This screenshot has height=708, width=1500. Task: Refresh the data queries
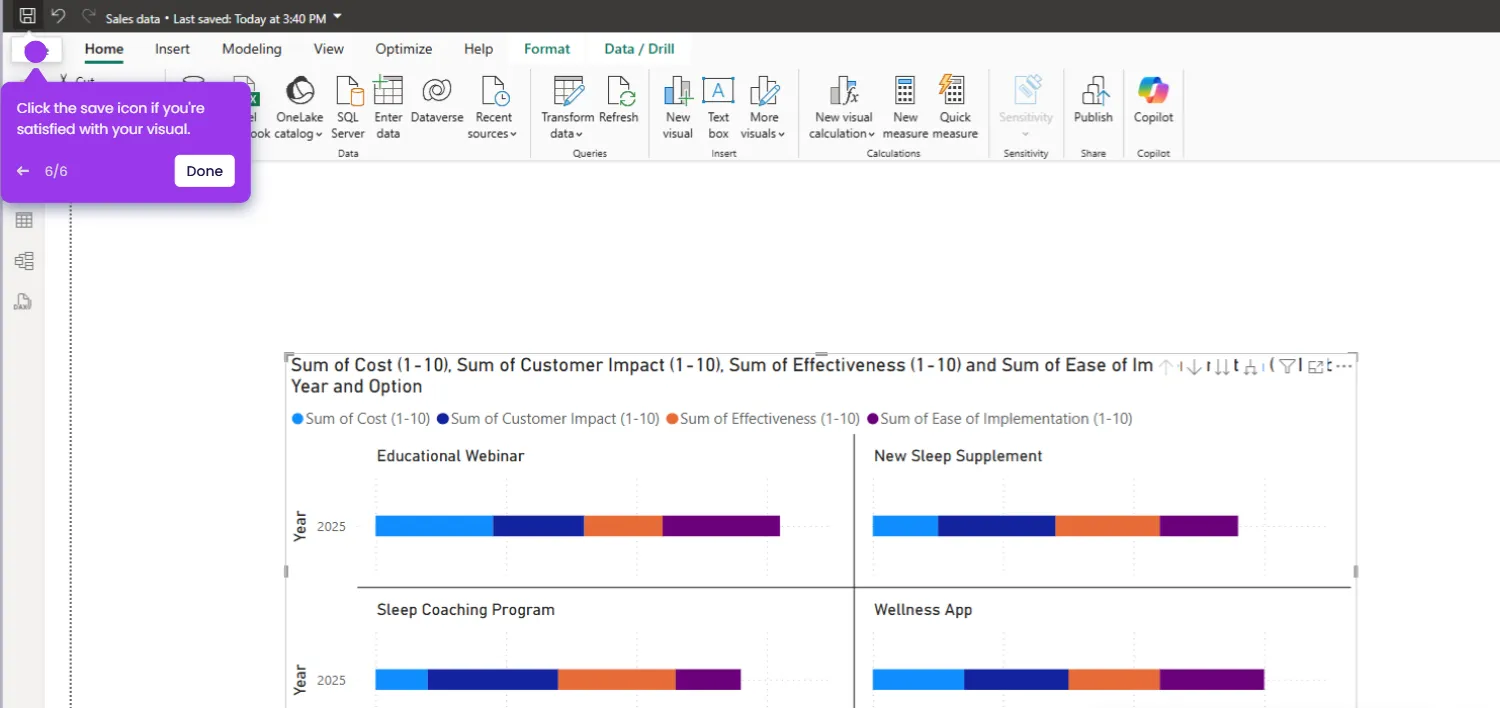click(x=619, y=100)
